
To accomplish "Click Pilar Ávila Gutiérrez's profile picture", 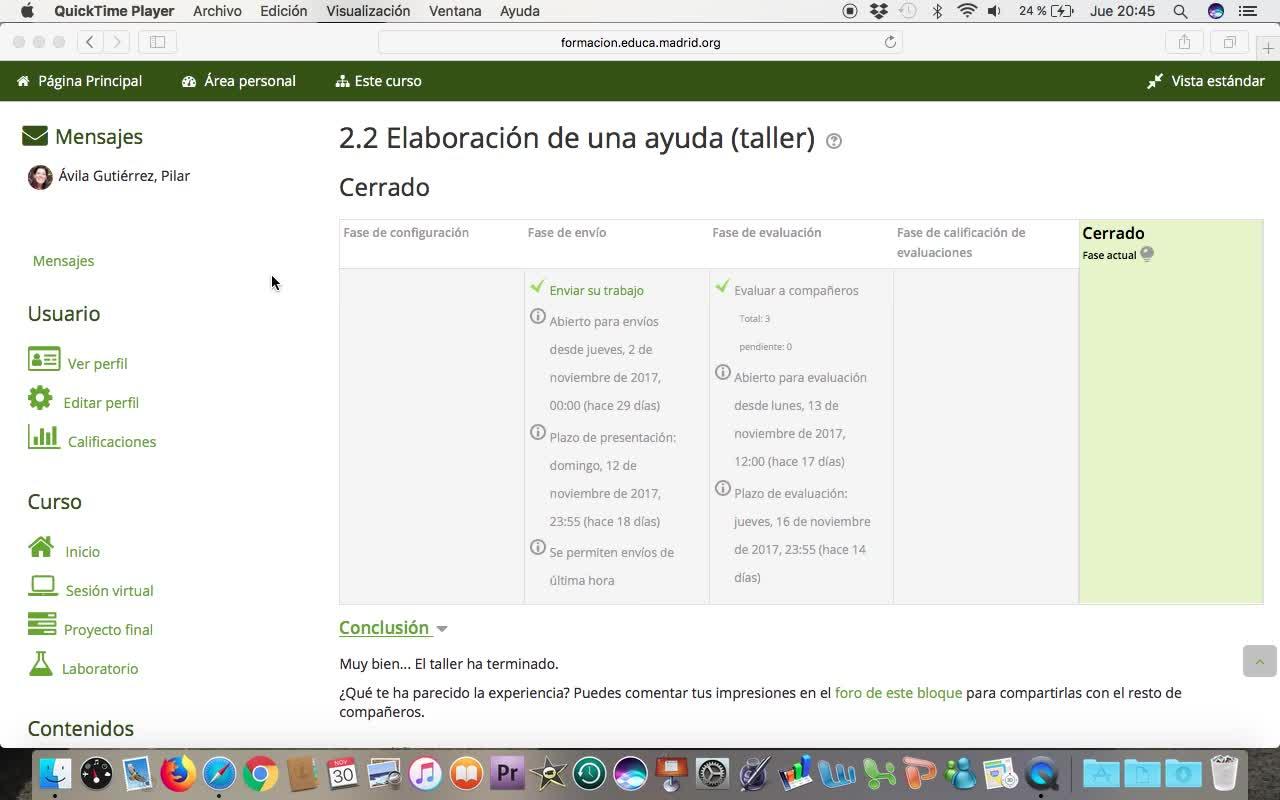I will 40,177.
